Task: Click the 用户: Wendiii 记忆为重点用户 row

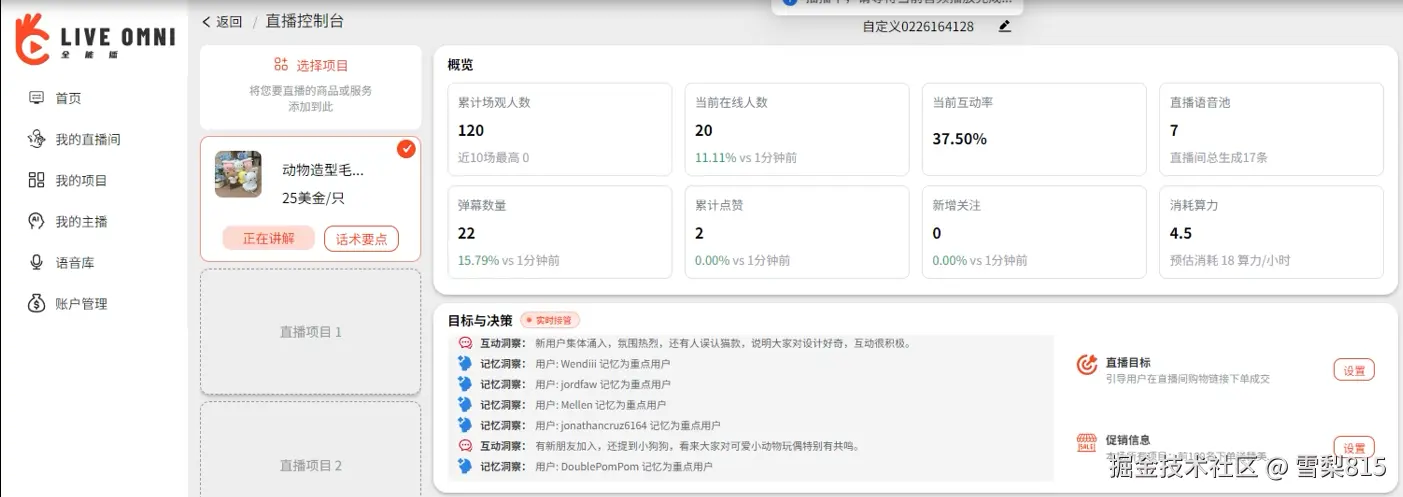Action: [x=602, y=364]
